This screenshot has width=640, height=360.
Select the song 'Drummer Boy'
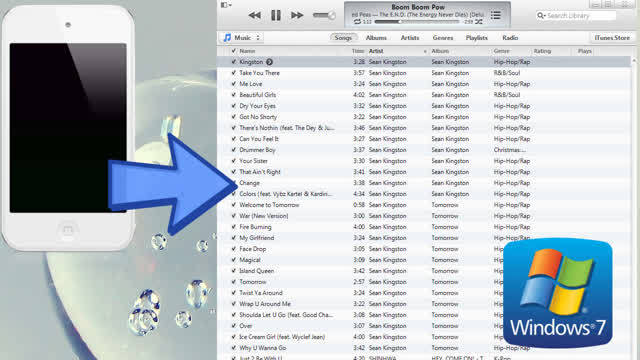point(257,150)
